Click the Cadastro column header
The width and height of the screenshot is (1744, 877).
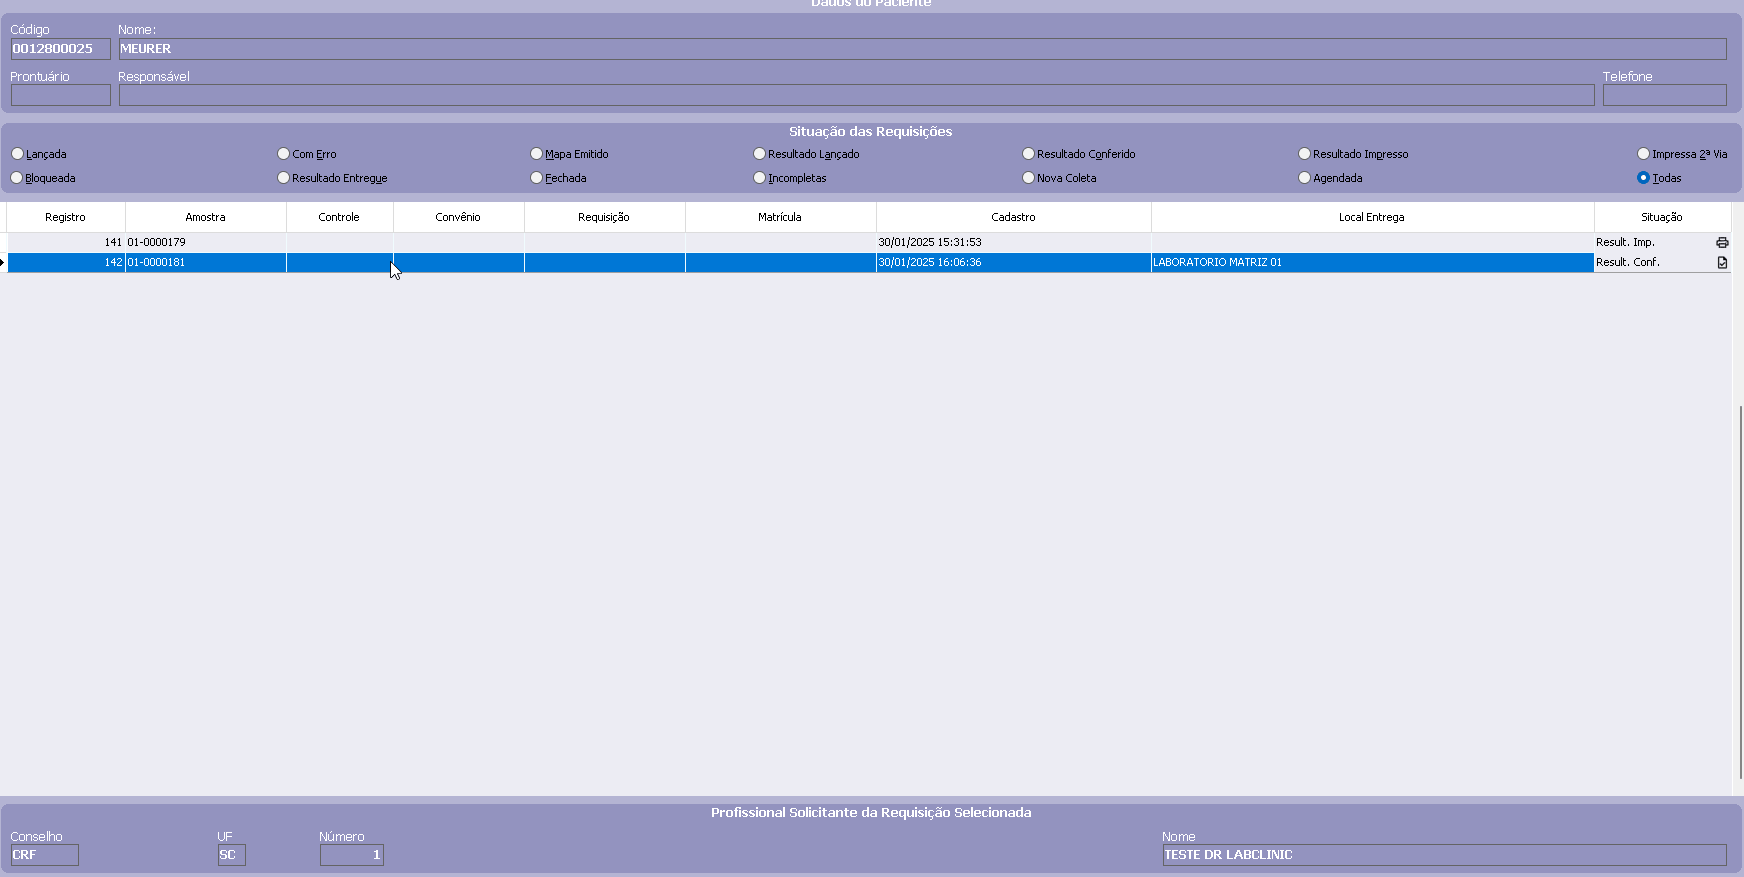pyautogui.click(x=1013, y=217)
